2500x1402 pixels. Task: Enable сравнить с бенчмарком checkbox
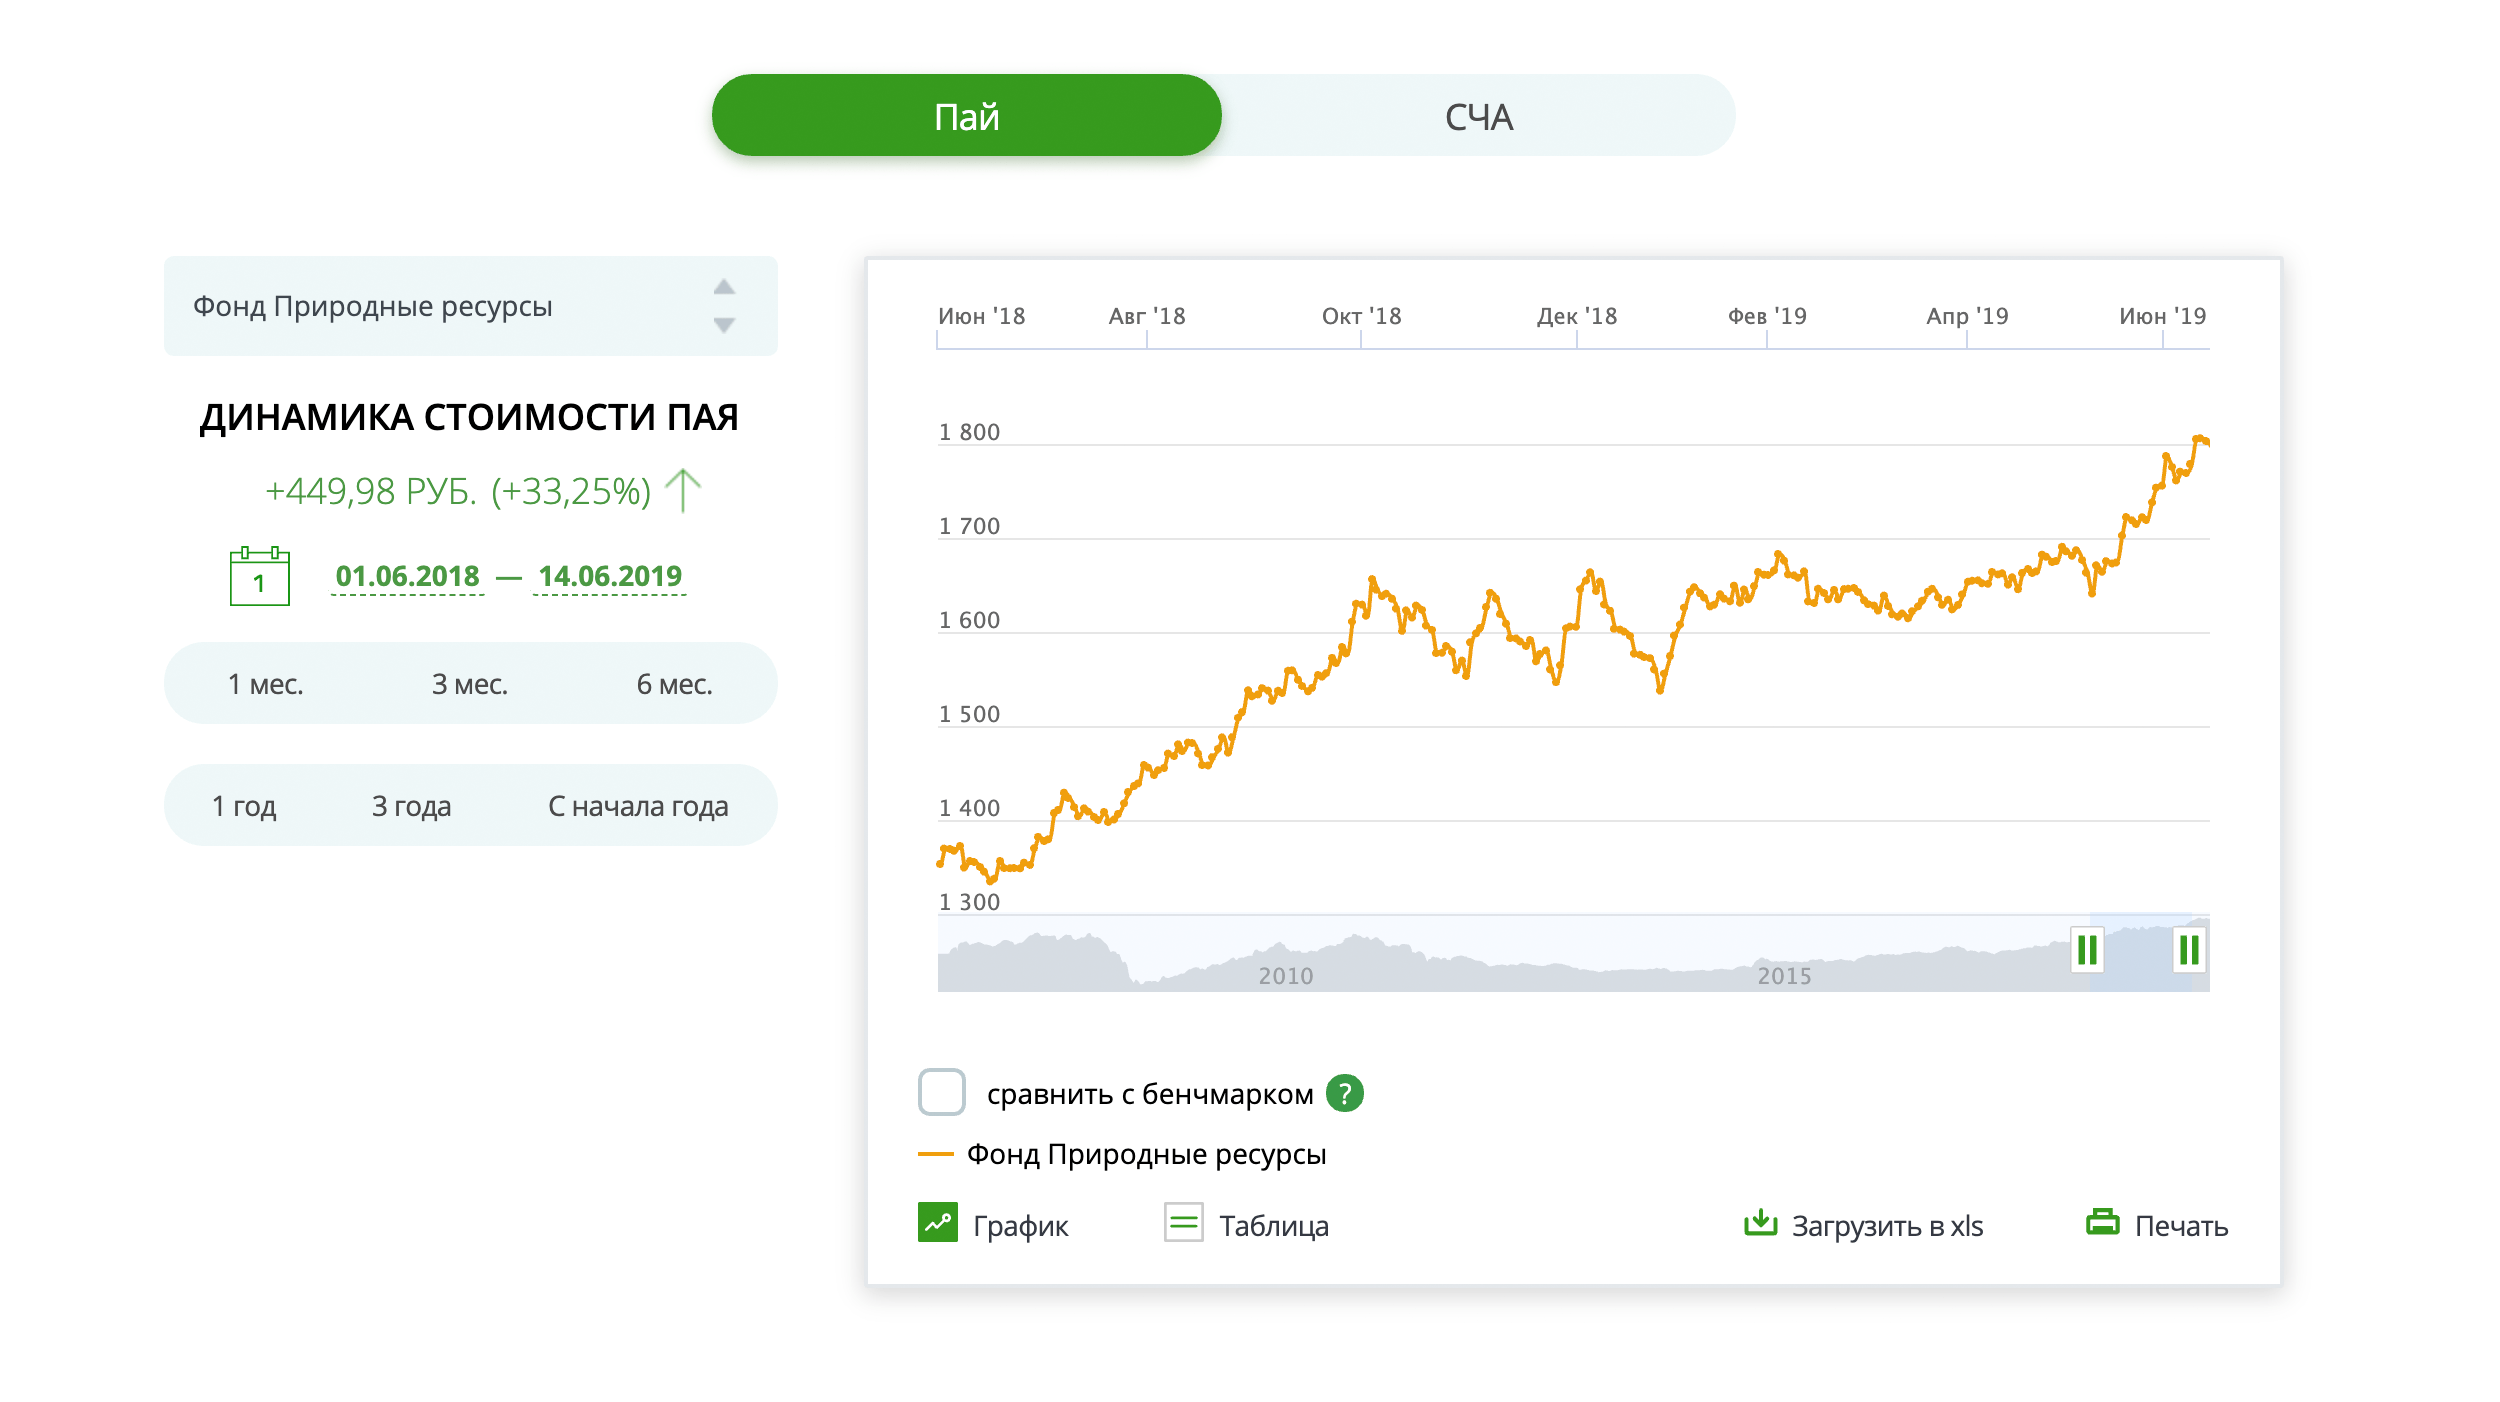pos(941,1092)
